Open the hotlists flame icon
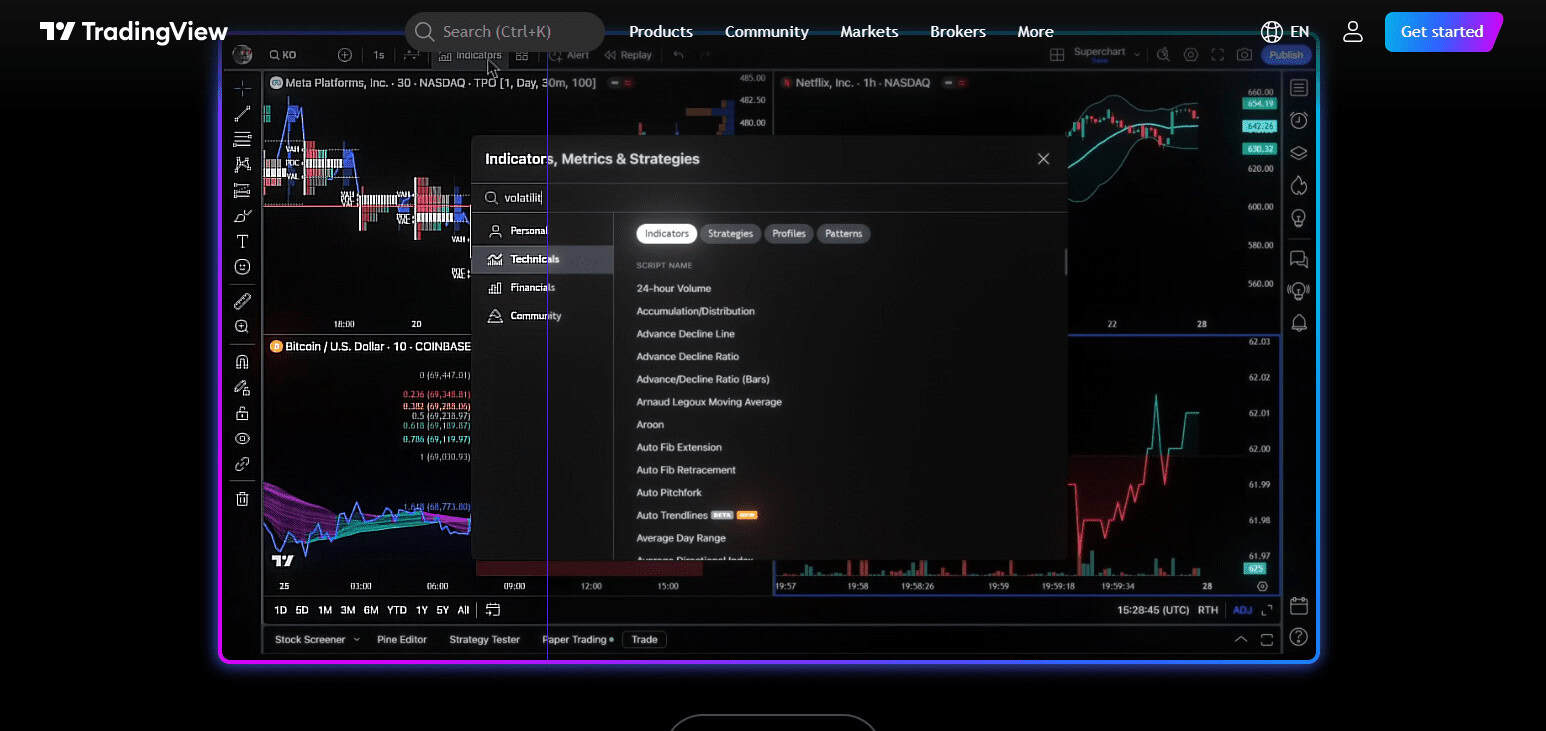The height and width of the screenshot is (731, 1546). point(1299,186)
